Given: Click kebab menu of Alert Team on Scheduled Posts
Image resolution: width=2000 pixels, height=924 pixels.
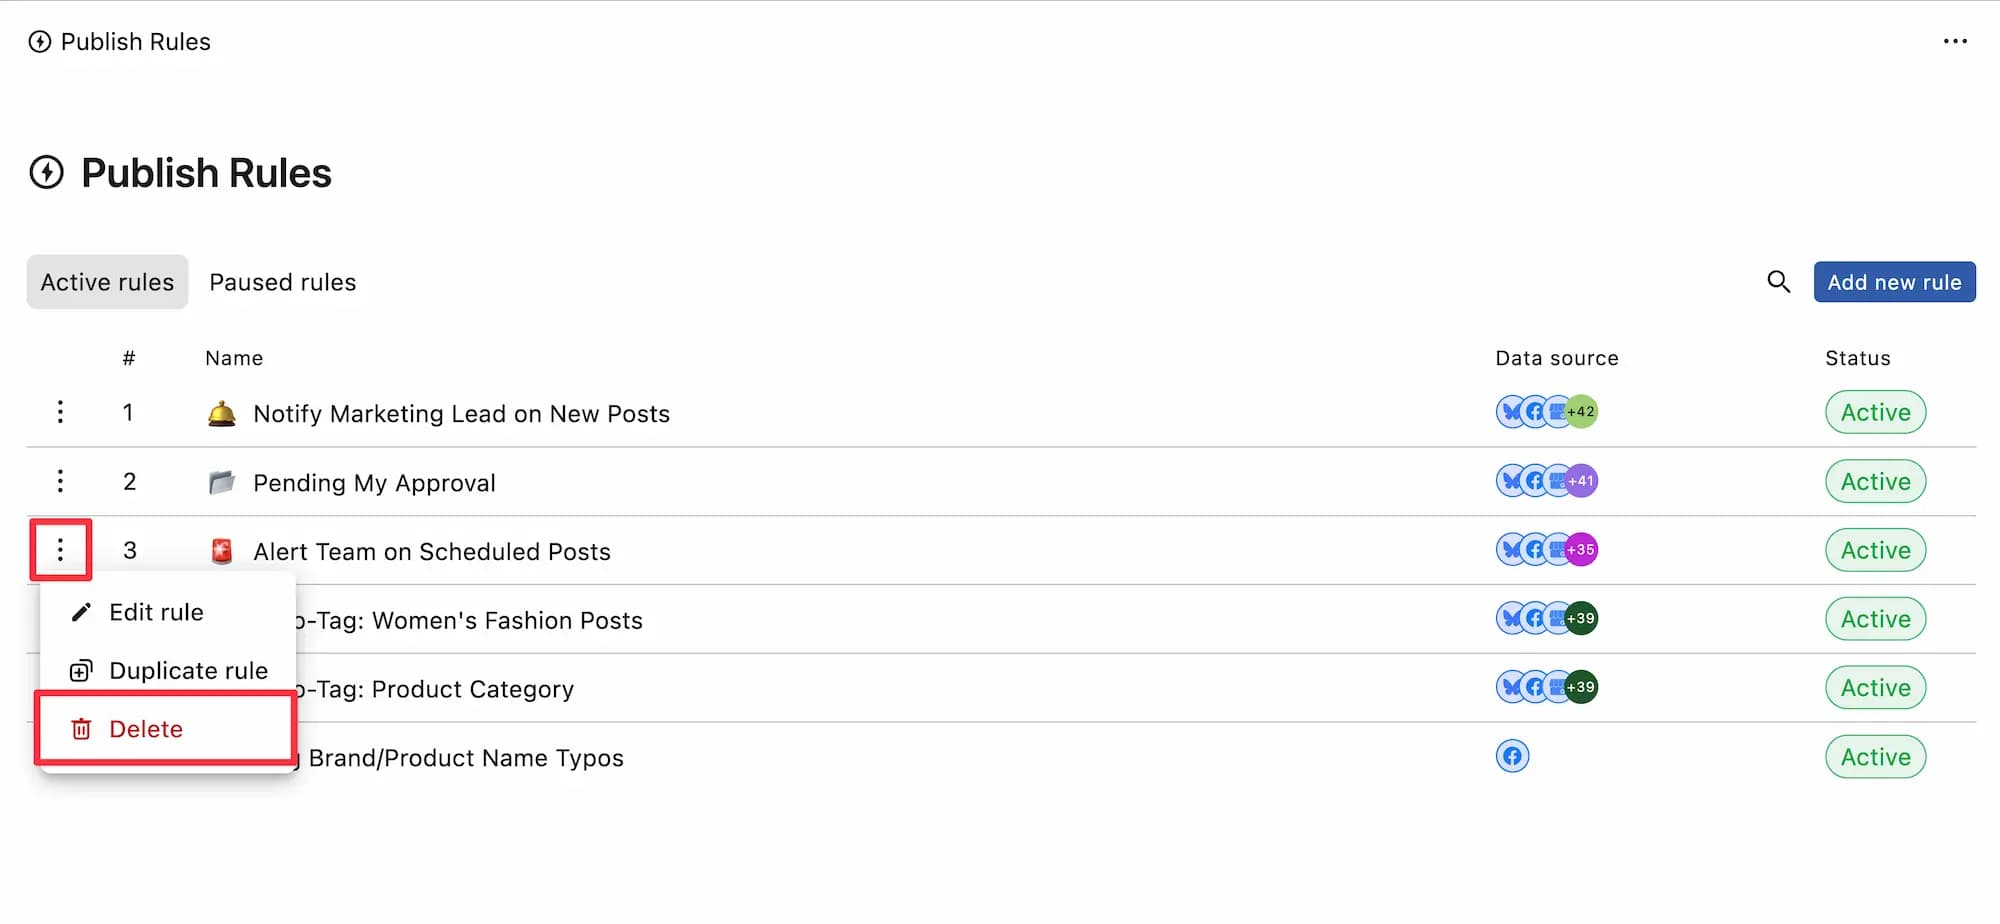Looking at the screenshot, I should click(60, 550).
